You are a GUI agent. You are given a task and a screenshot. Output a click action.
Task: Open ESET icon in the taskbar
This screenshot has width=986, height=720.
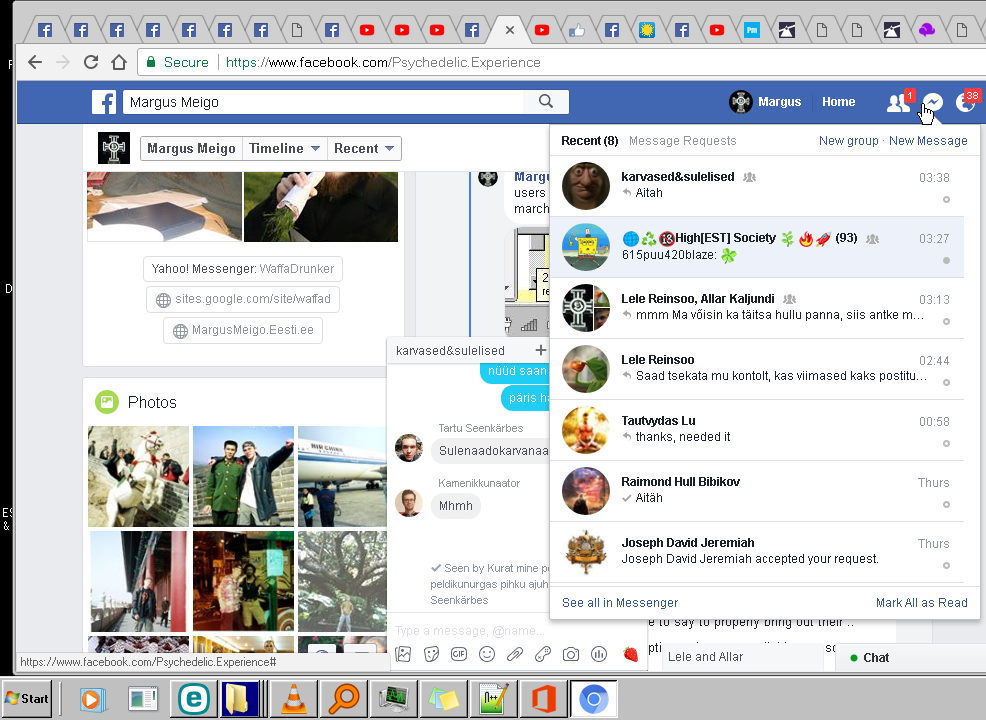coord(194,699)
